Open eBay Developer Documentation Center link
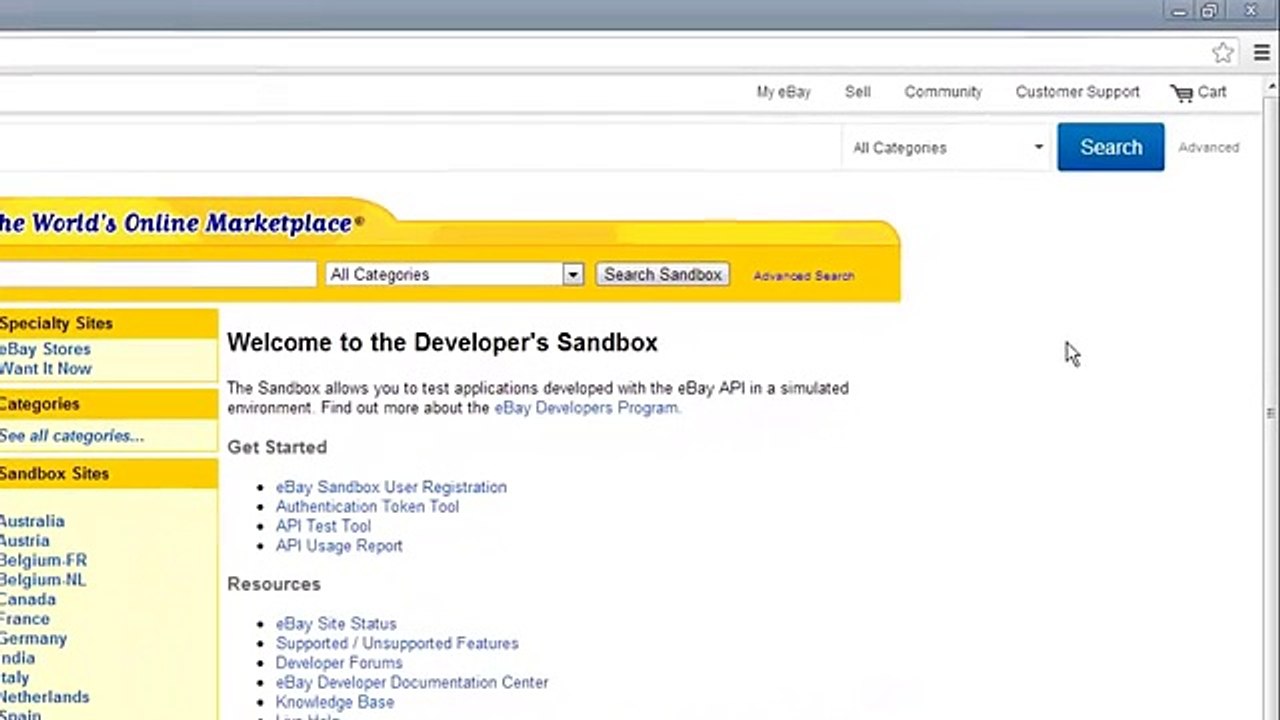 [412, 682]
